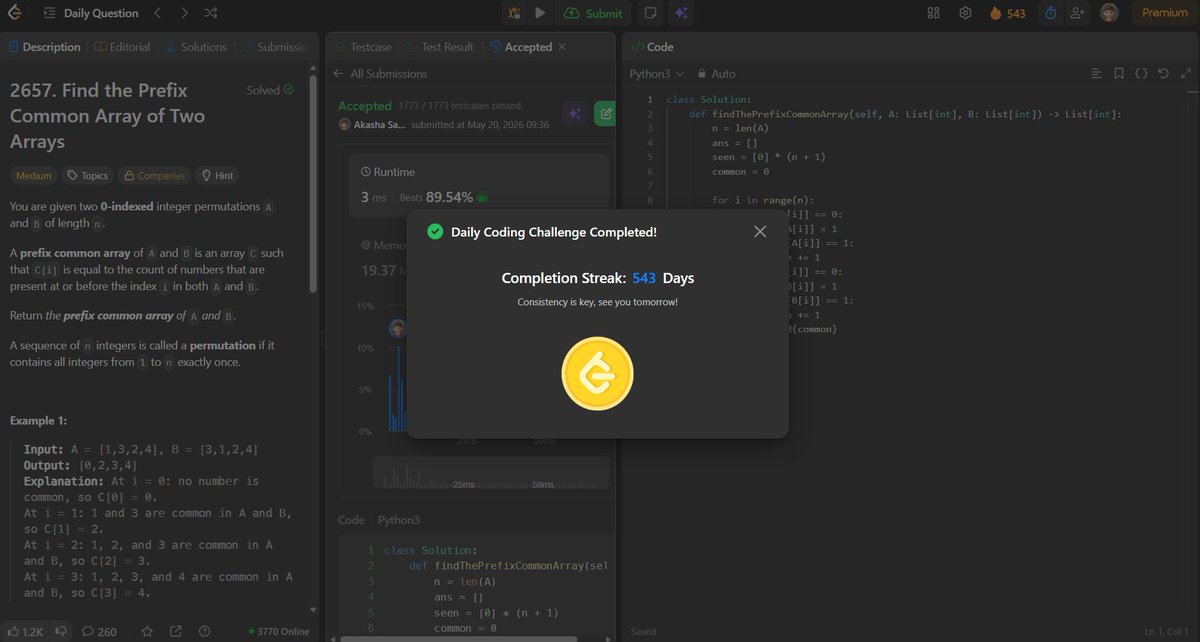Expand the Hint tag
Viewport: 1200px width, 642px height.
point(217,176)
